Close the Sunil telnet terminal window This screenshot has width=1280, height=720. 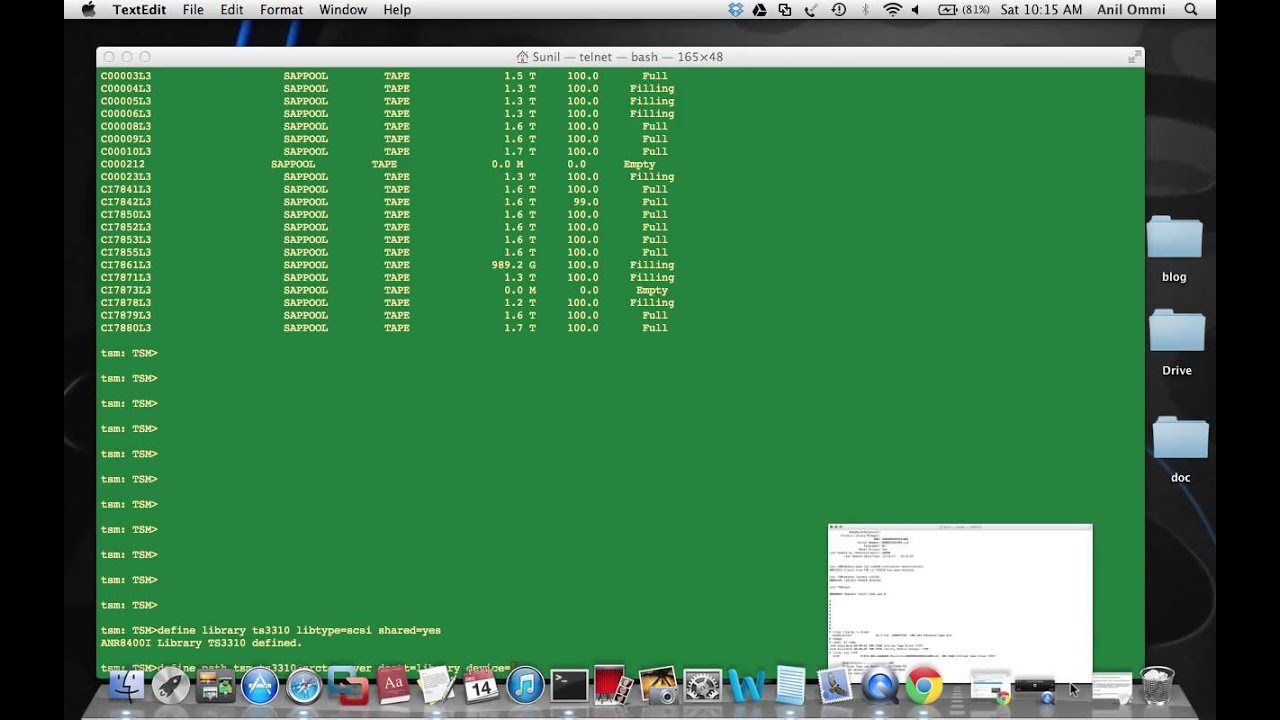(109, 57)
